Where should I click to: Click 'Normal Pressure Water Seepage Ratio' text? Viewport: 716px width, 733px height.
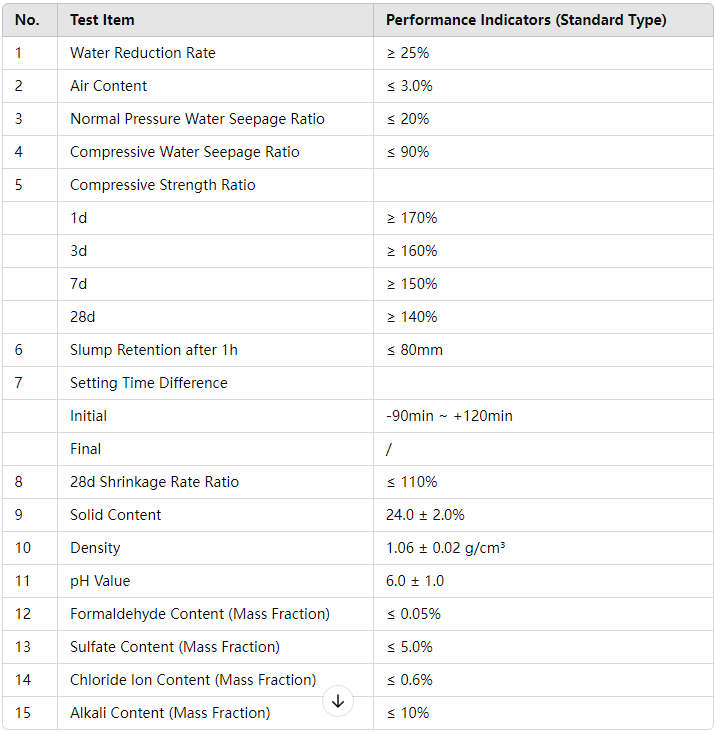[197, 119]
